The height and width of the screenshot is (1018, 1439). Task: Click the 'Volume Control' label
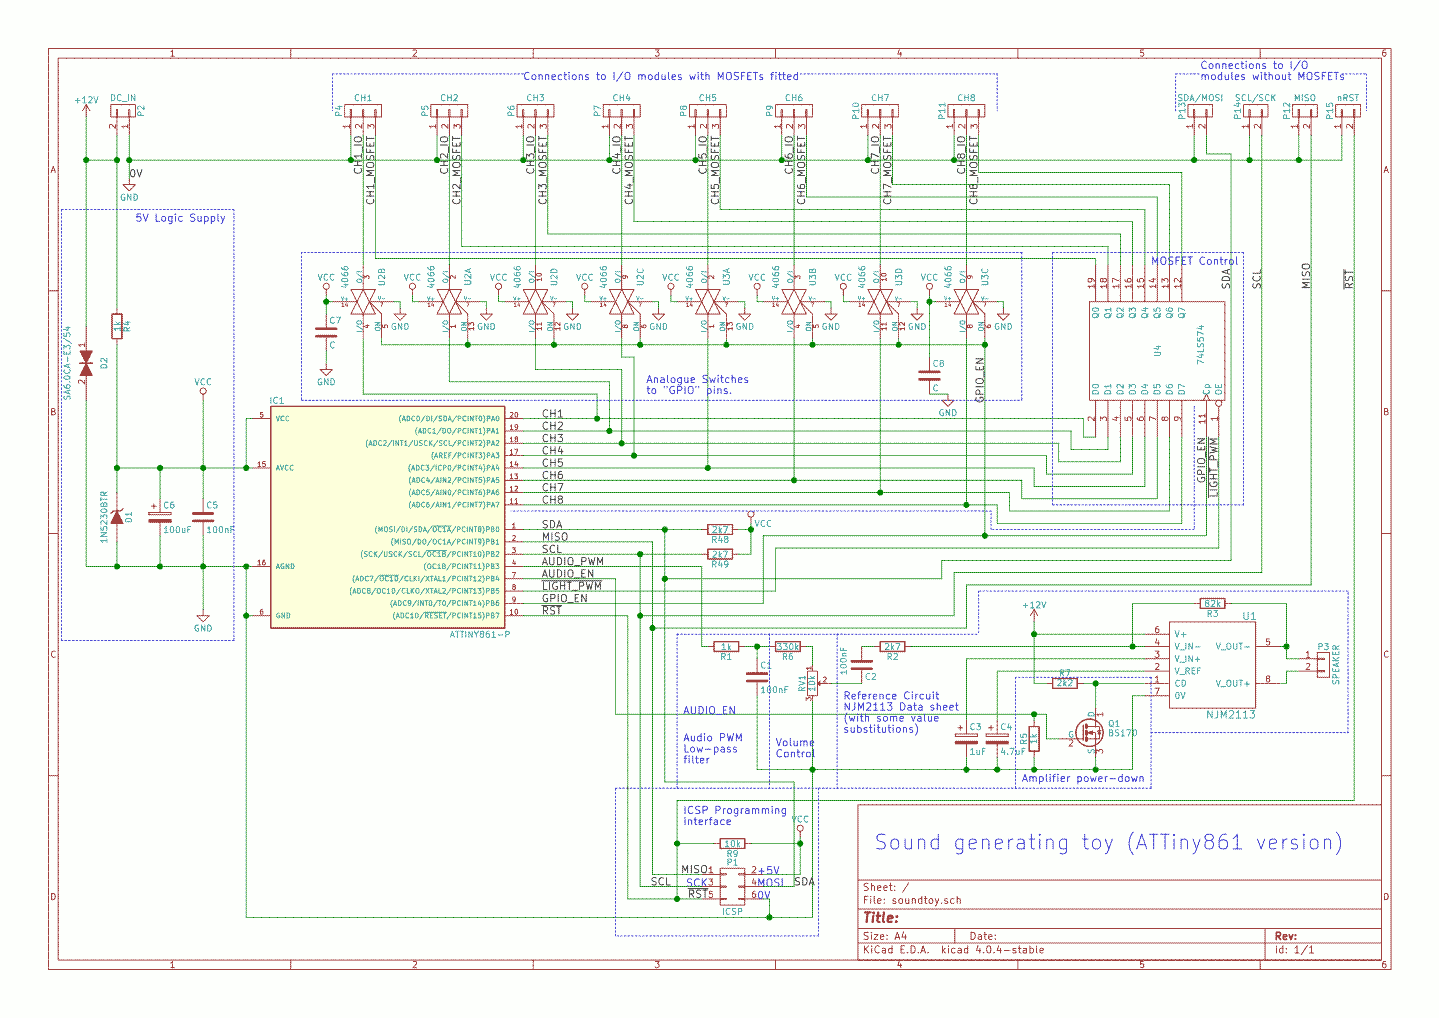795,748
